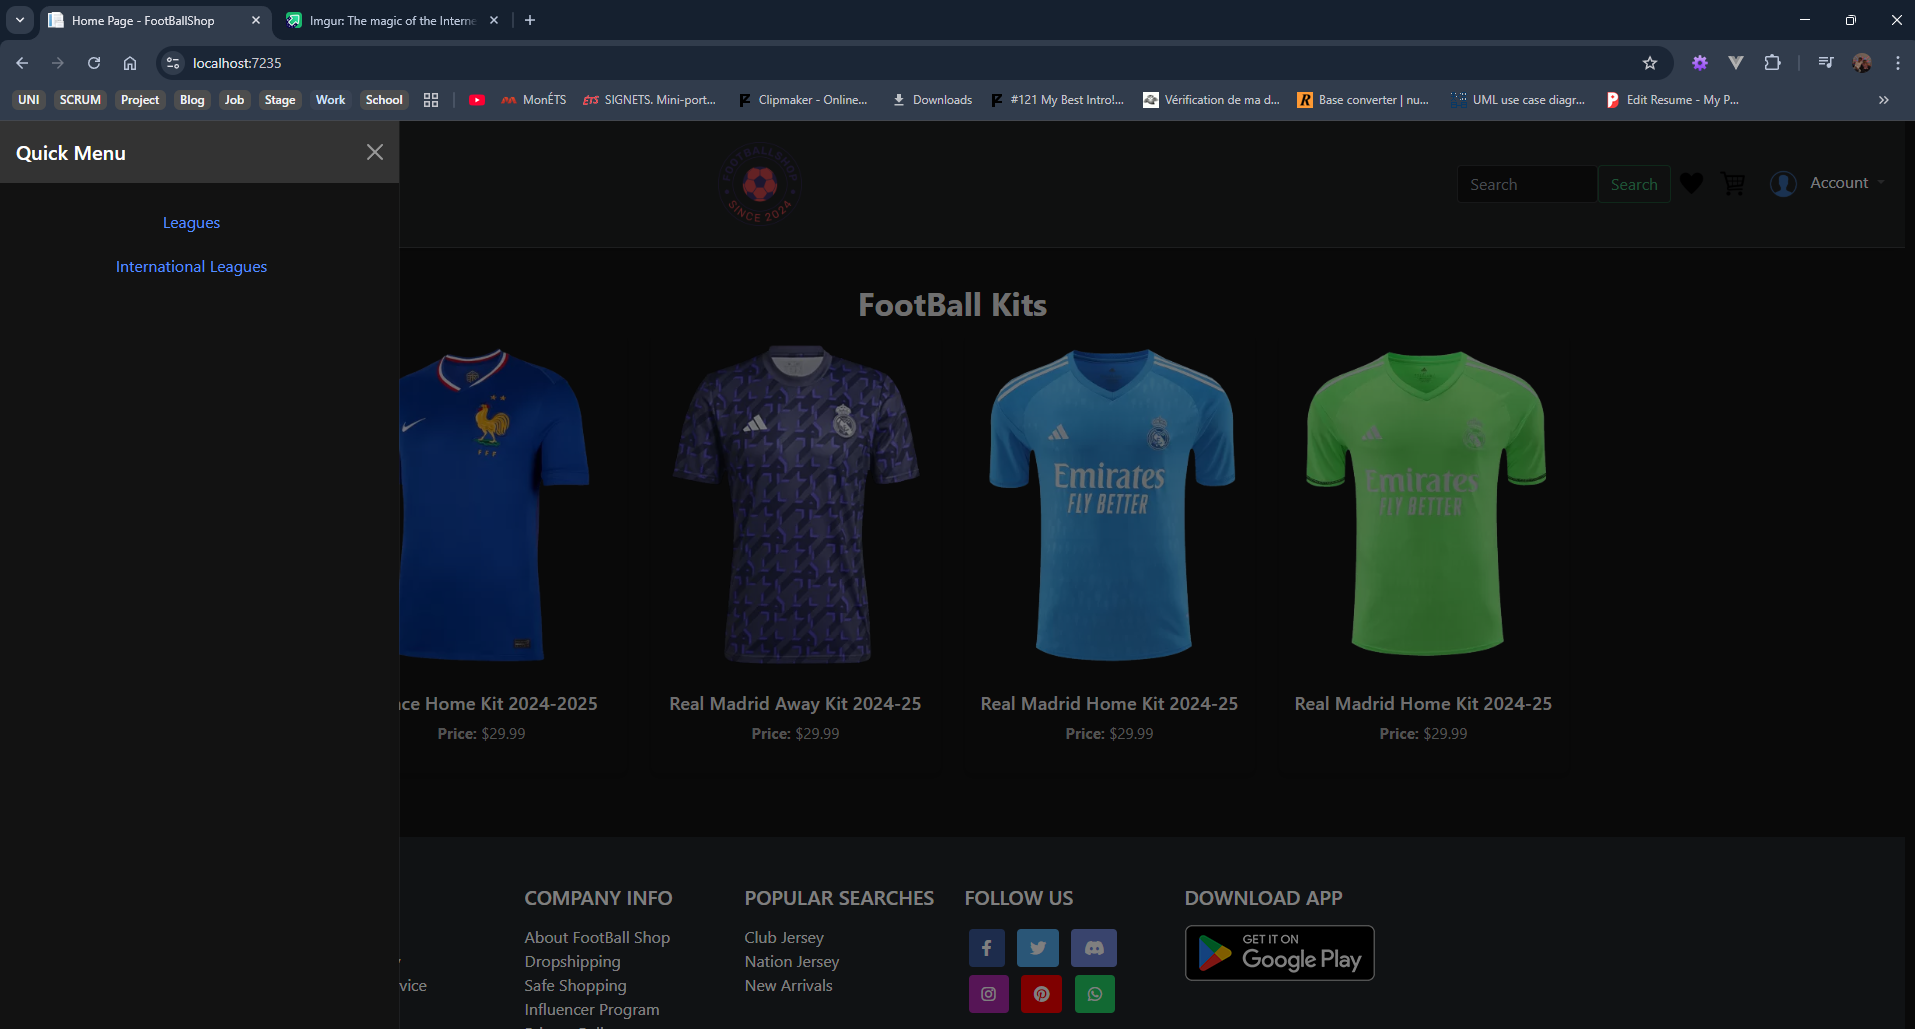Screen dimensions: 1915x1029
Task: Open the Dropshipping footer link
Action: 572,962
